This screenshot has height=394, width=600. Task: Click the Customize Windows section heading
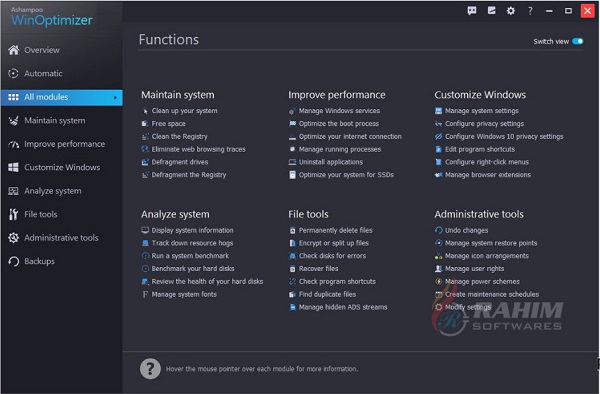click(x=480, y=95)
